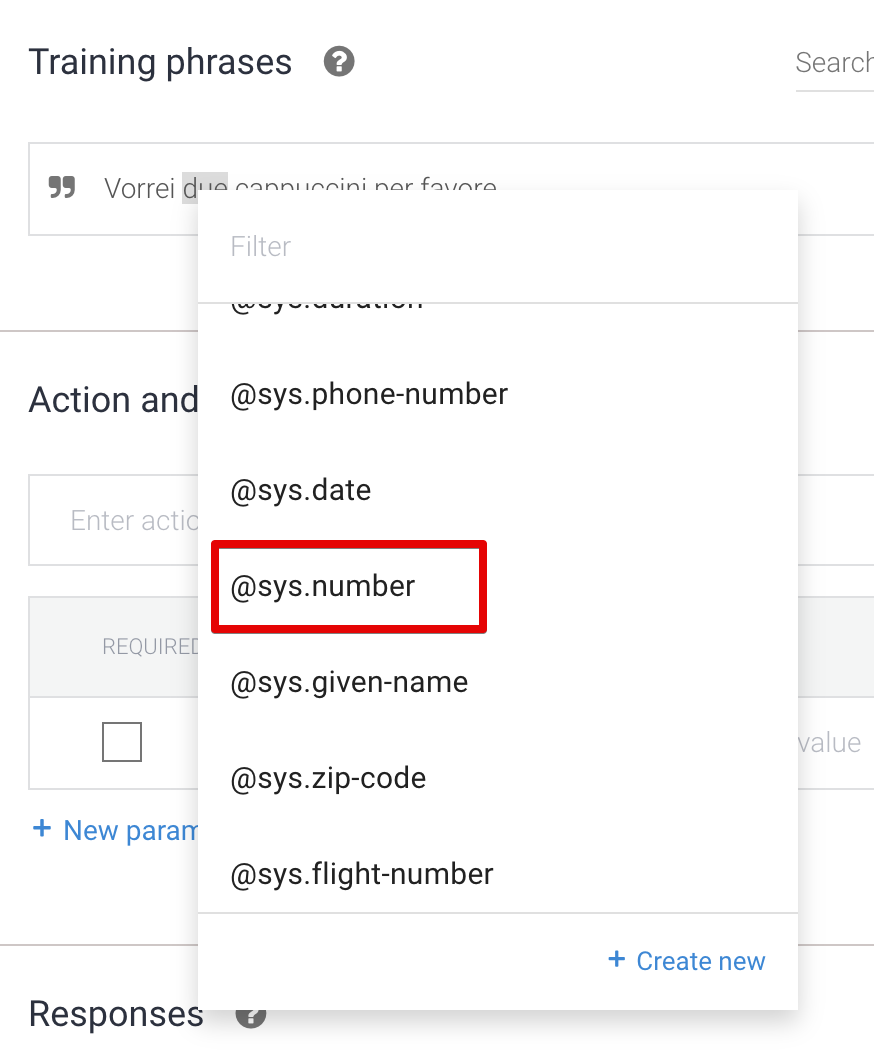The width and height of the screenshot is (874, 1050).
Task: Select the @sys.flight-number entity
Action: (362, 875)
